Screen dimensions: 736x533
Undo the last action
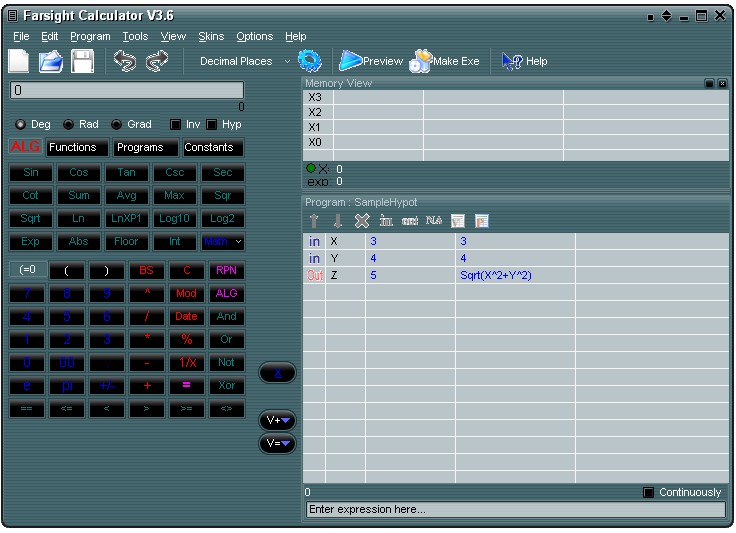[x=125, y=61]
